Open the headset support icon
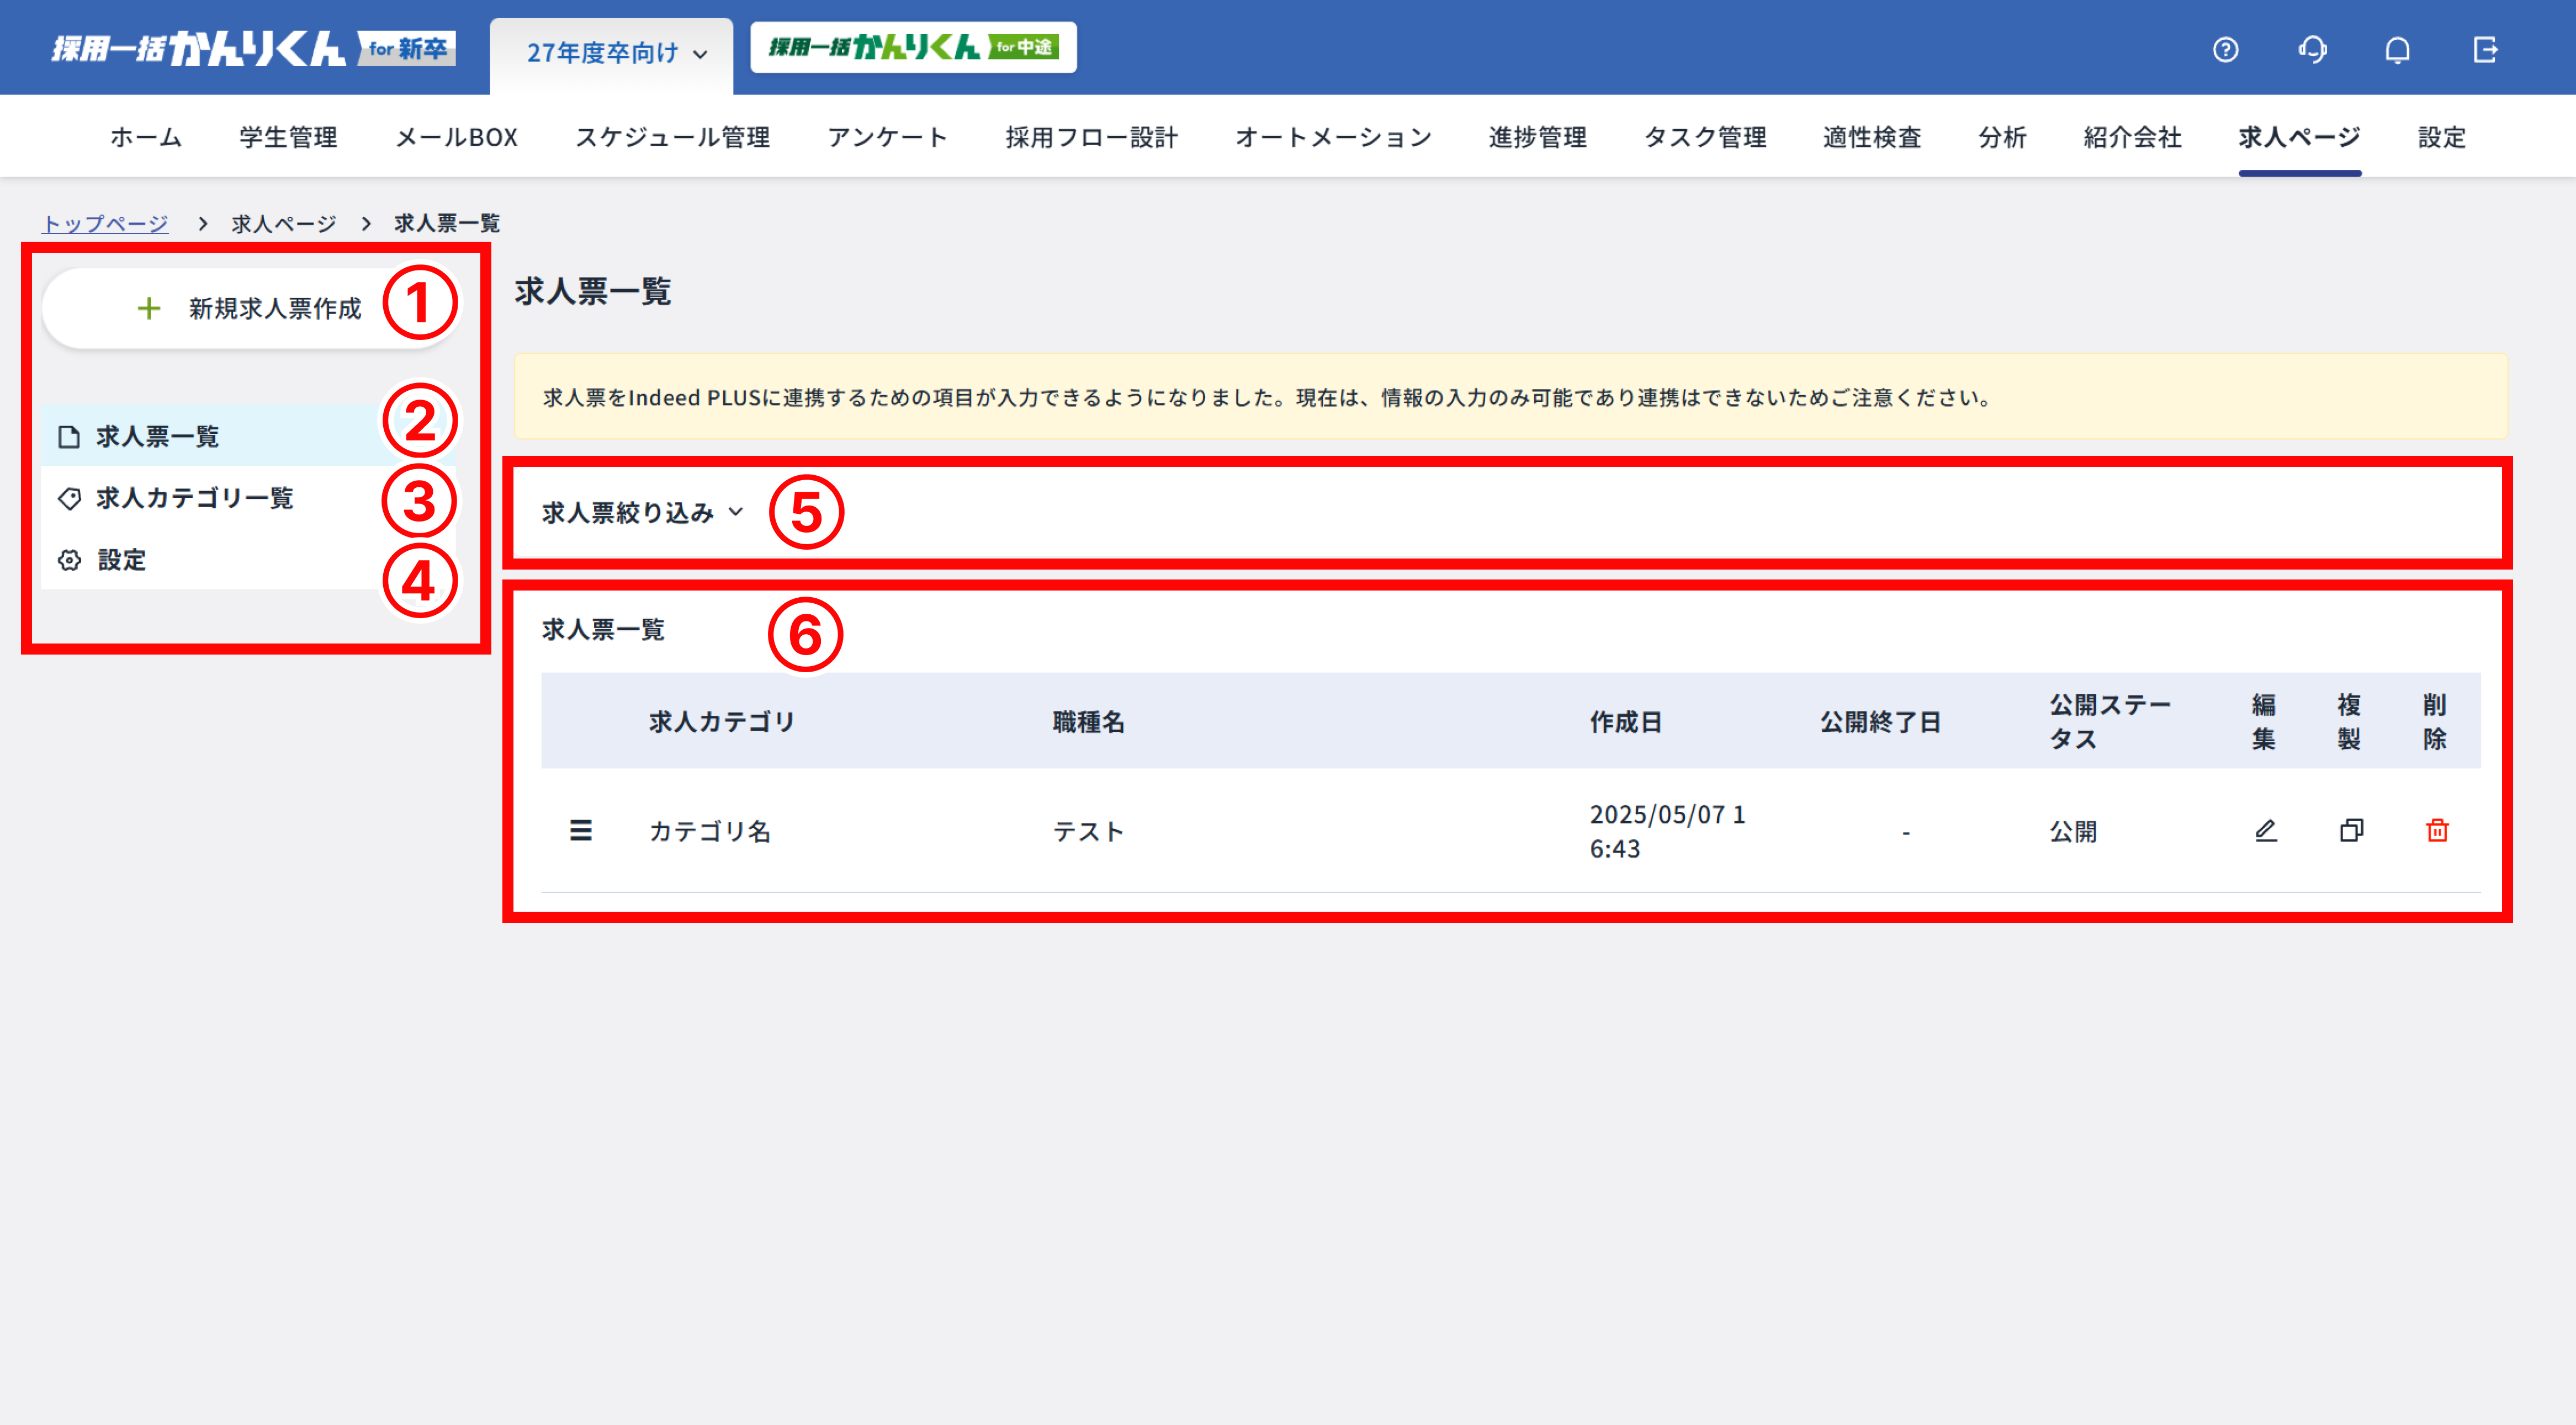 tap(2312, 49)
